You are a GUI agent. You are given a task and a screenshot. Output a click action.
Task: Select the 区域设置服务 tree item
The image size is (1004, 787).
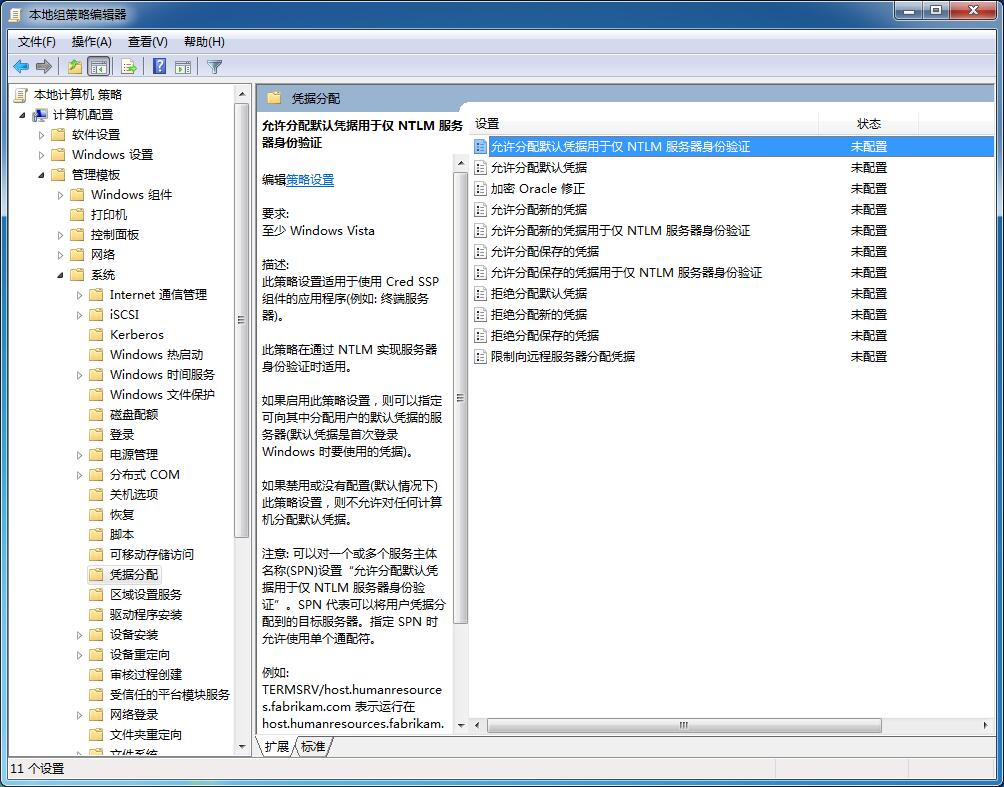146,595
